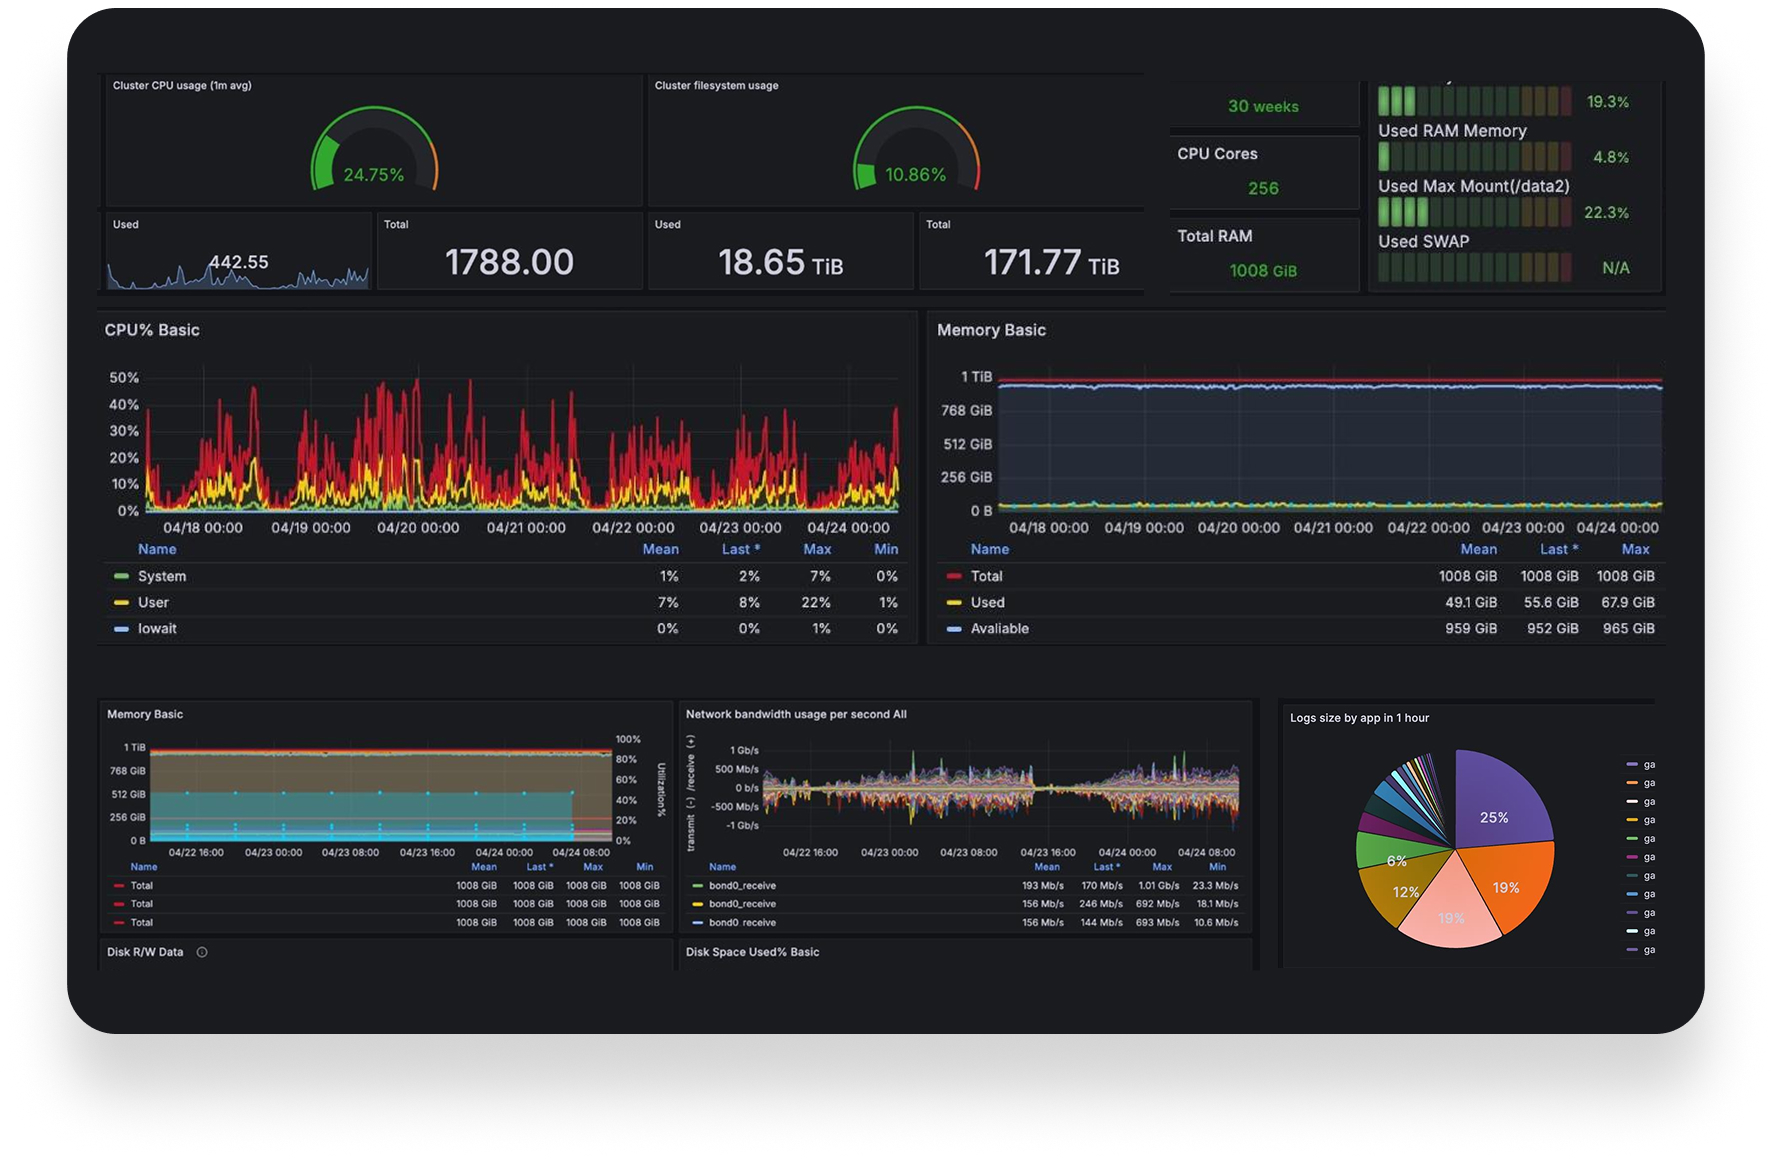The height and width of the screenshot is (1159, 1771).
Task: Open the CPU% Basic panel title menu
Action: (152, 330)
